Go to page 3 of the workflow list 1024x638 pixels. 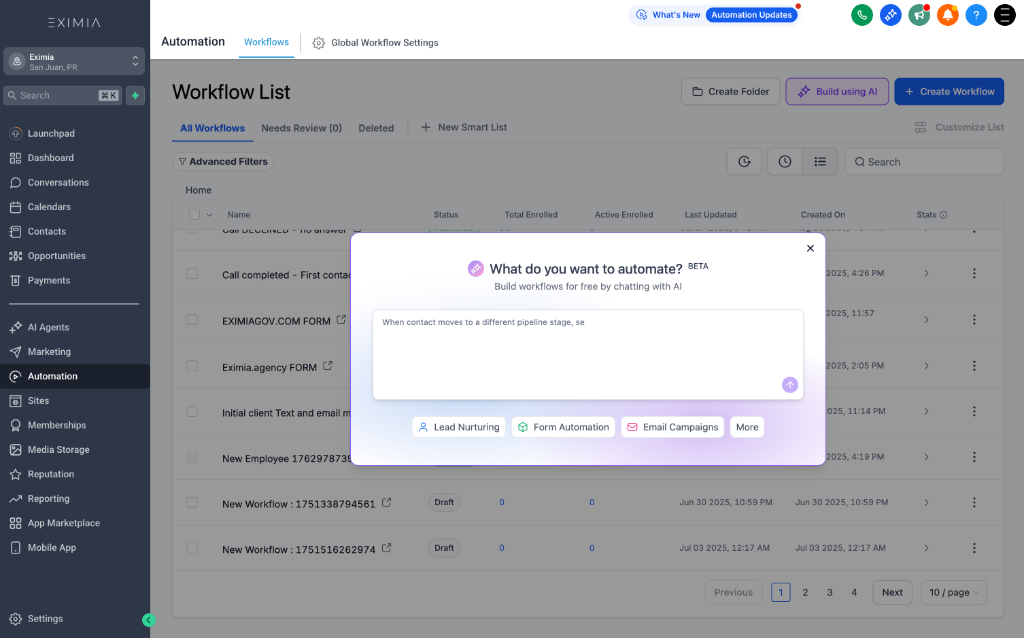[x=829, y=592]
